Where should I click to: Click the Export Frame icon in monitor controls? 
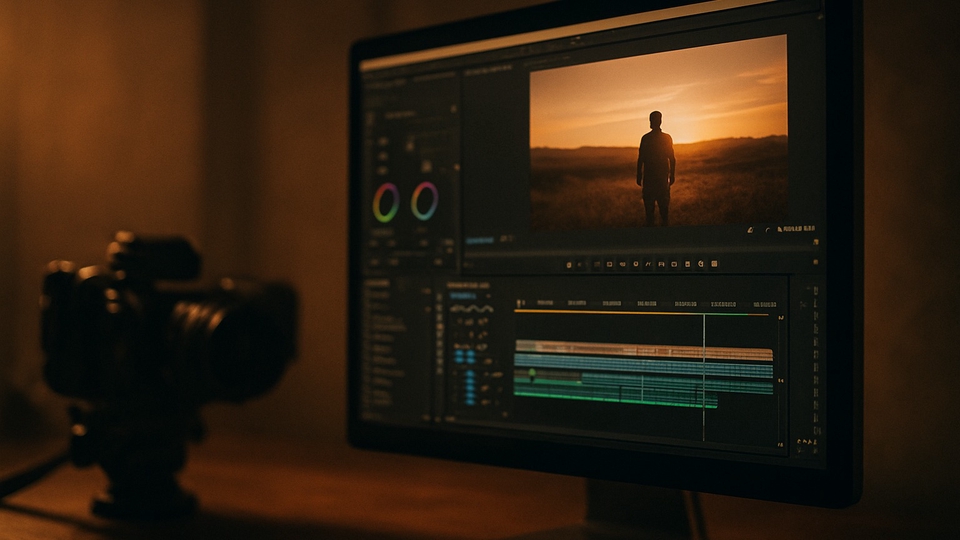[700, 265]
